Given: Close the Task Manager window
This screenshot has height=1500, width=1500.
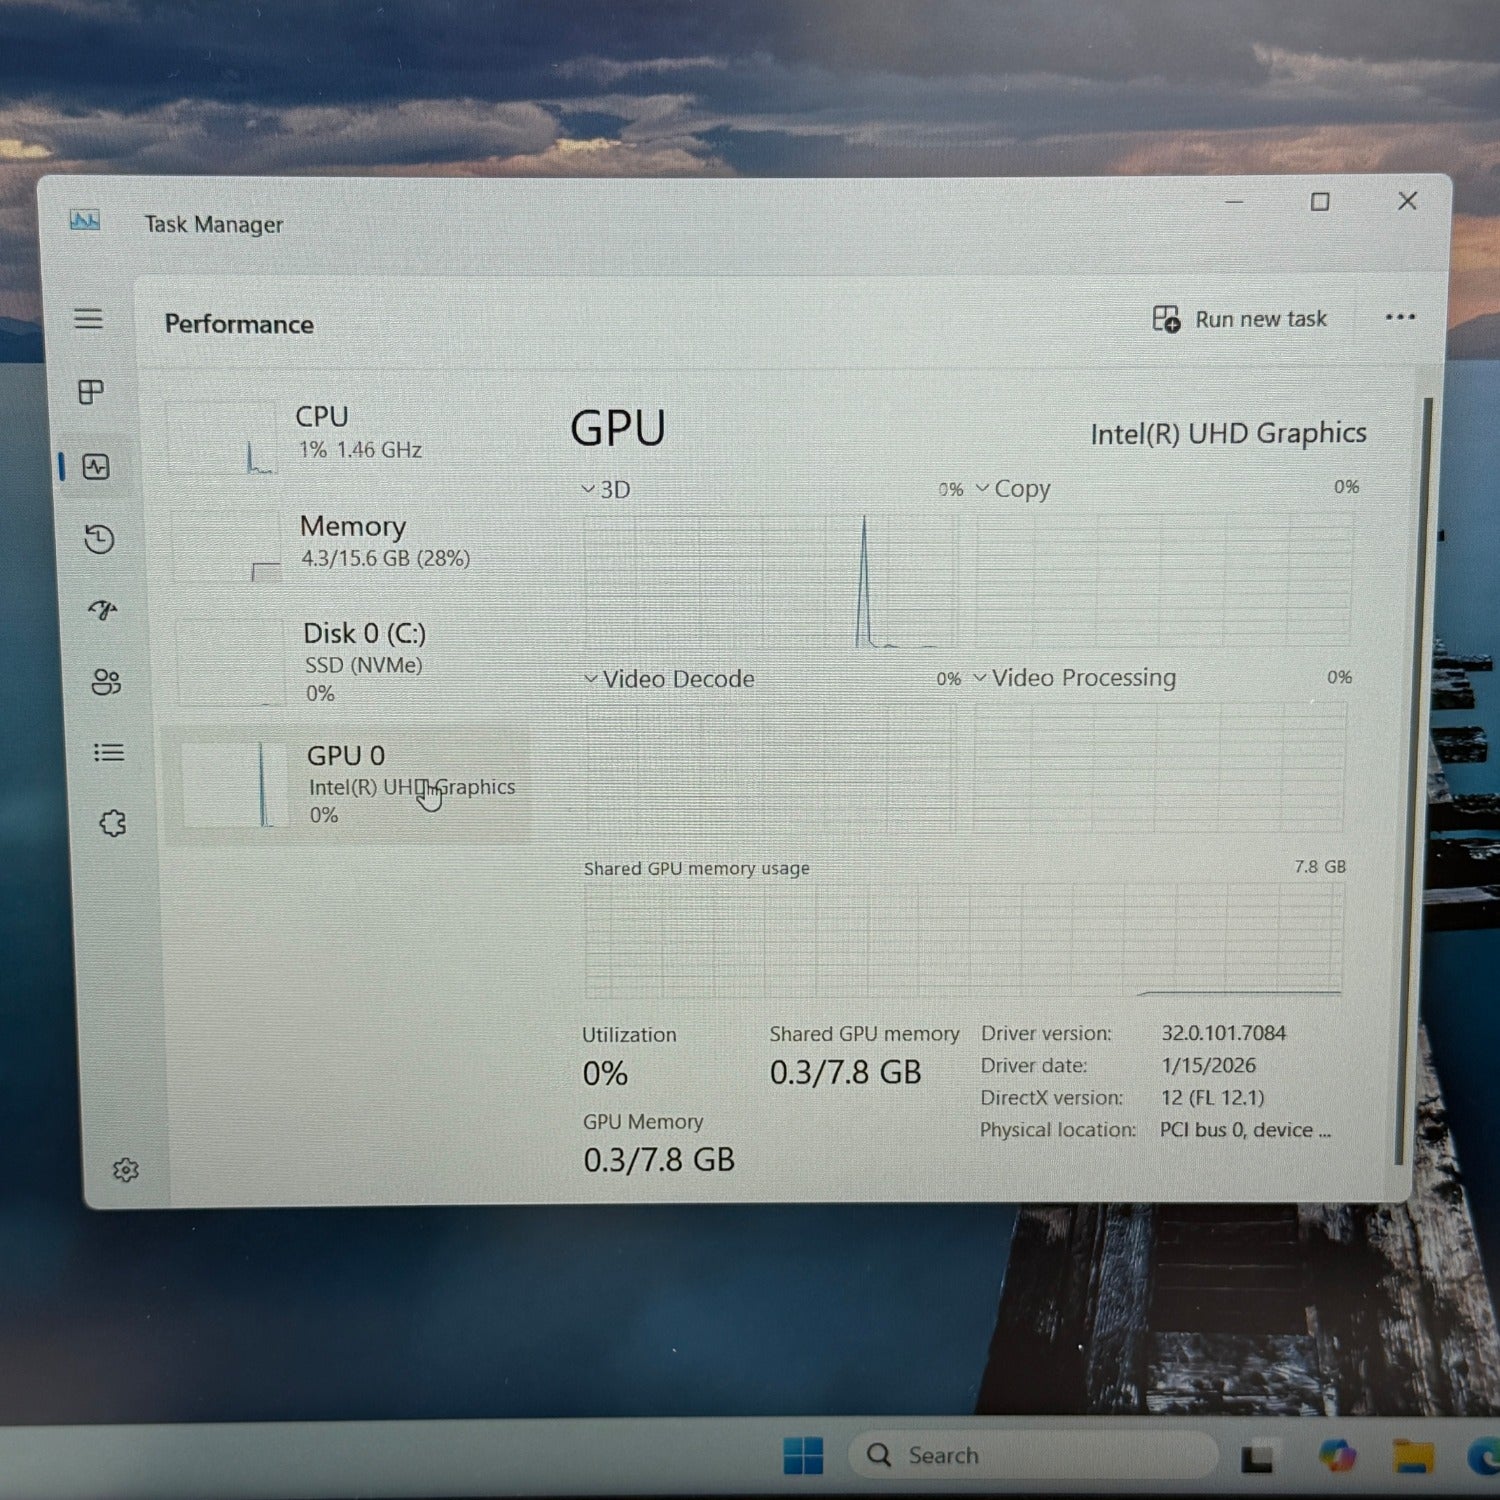Looking at the screenshot, I should [1407, 201].
